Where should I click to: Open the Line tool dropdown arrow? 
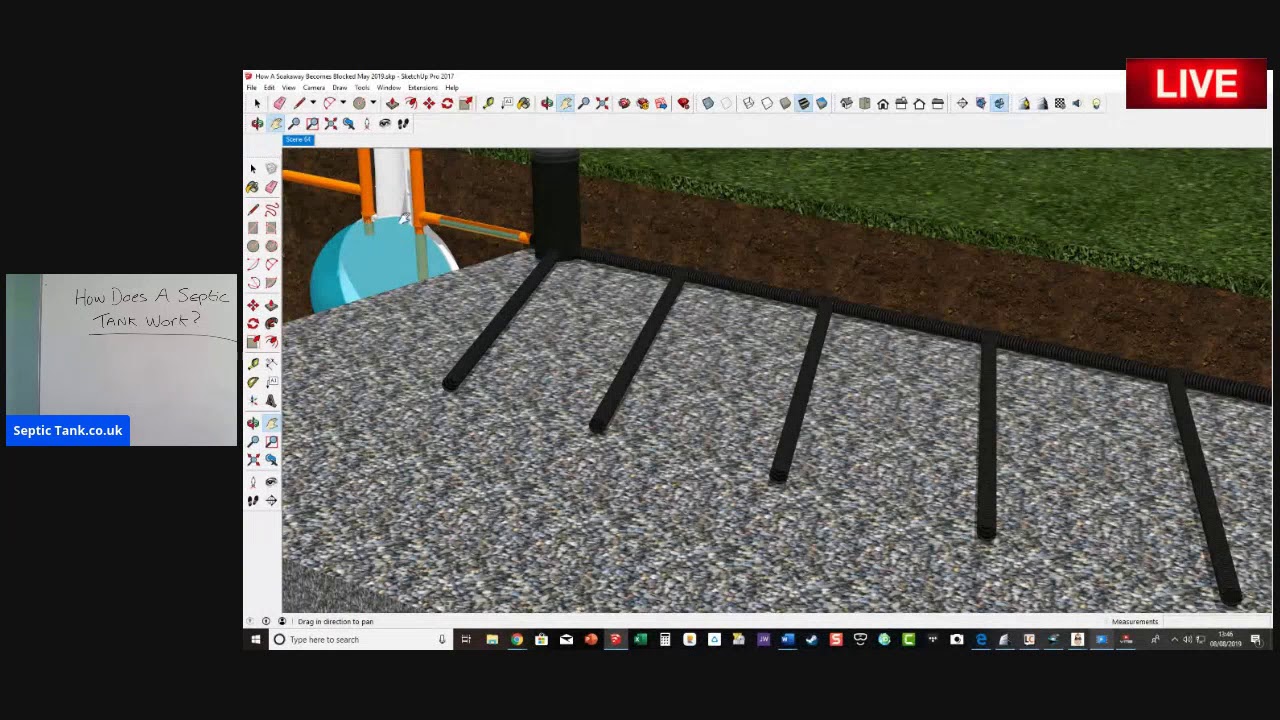click(313, 103)
